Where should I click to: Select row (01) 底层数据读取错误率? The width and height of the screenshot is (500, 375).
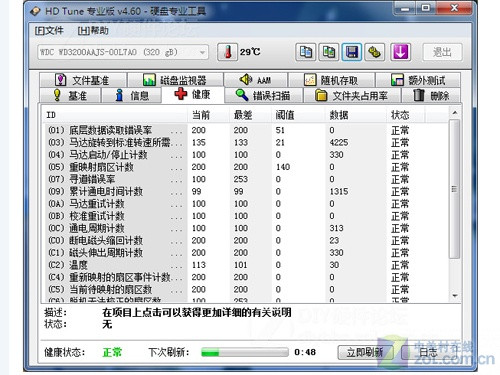(x=246, y=130)
